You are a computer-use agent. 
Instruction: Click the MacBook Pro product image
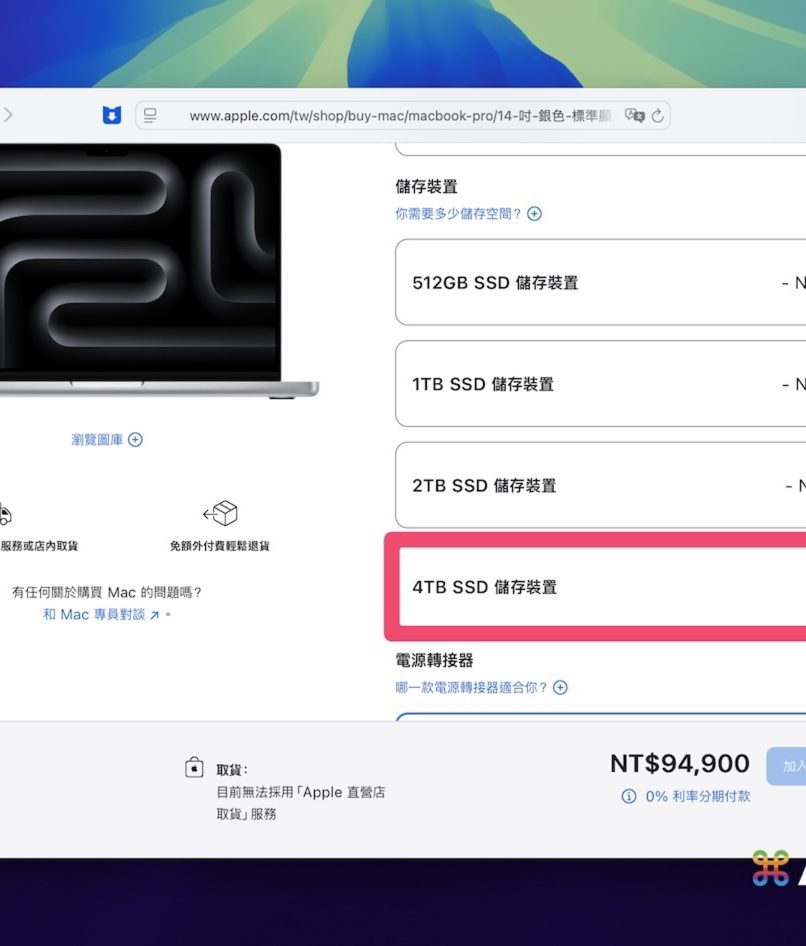[x=140, y=270]
